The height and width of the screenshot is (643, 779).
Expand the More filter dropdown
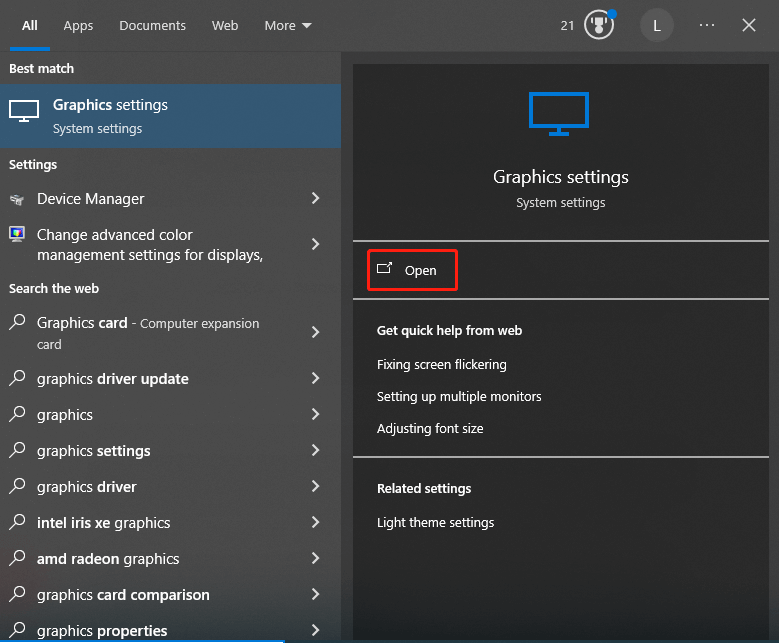pyautogui.click(x=288, y=25)
